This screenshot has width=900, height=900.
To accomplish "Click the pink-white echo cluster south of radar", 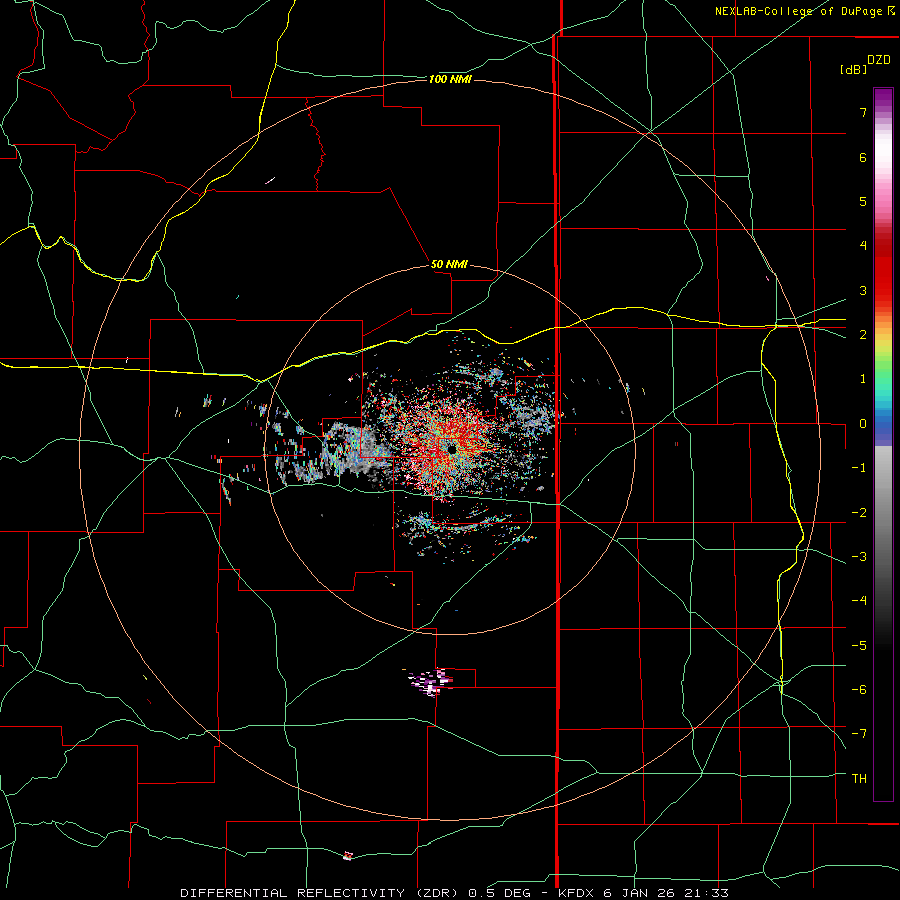I will [x=430, y=682].
